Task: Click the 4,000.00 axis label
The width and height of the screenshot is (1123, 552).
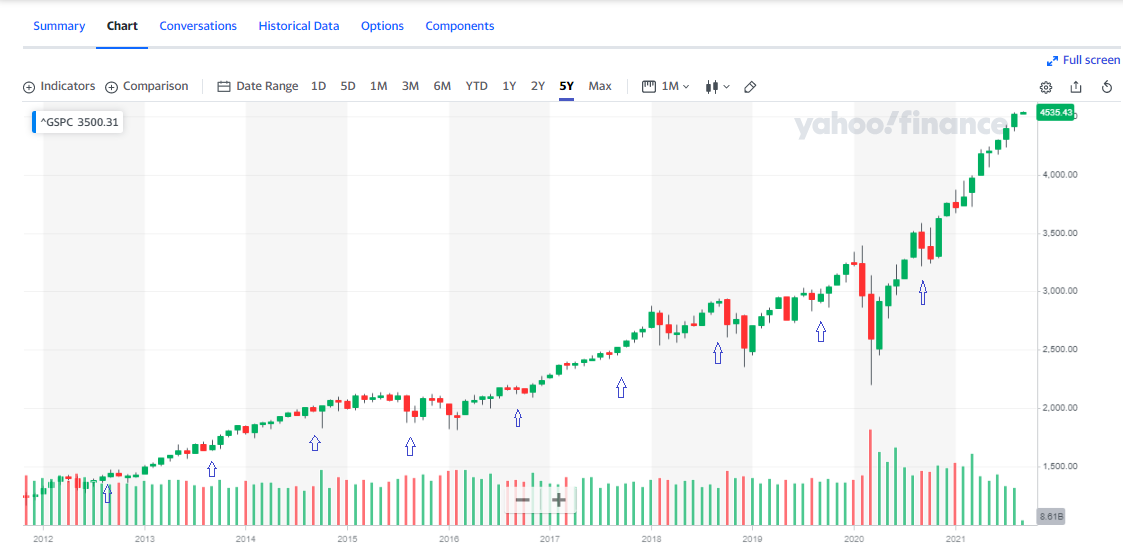Action: click(1059, 175)
